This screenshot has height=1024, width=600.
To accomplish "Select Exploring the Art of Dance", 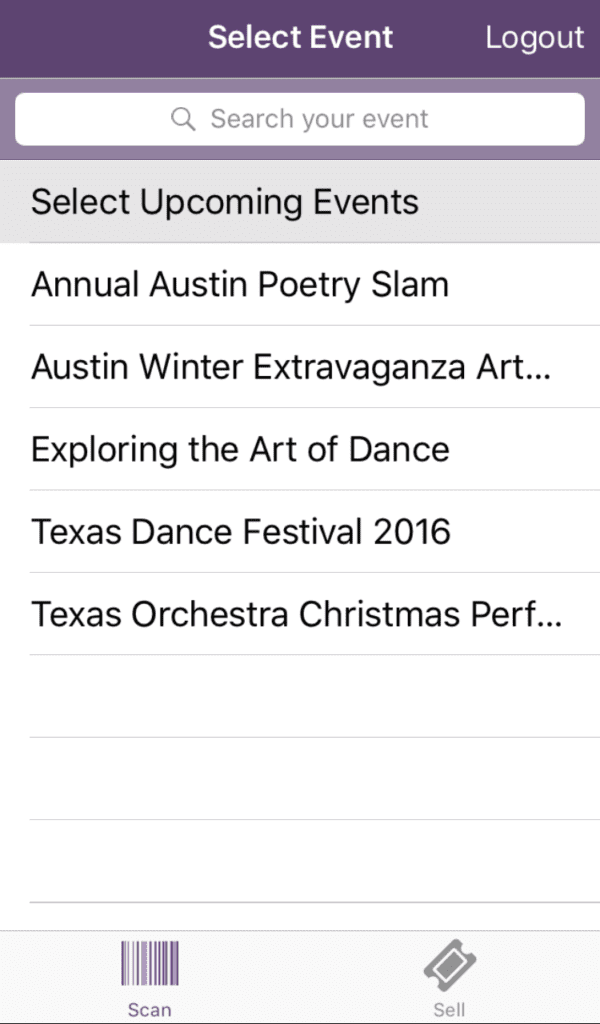I will [300, 449].
